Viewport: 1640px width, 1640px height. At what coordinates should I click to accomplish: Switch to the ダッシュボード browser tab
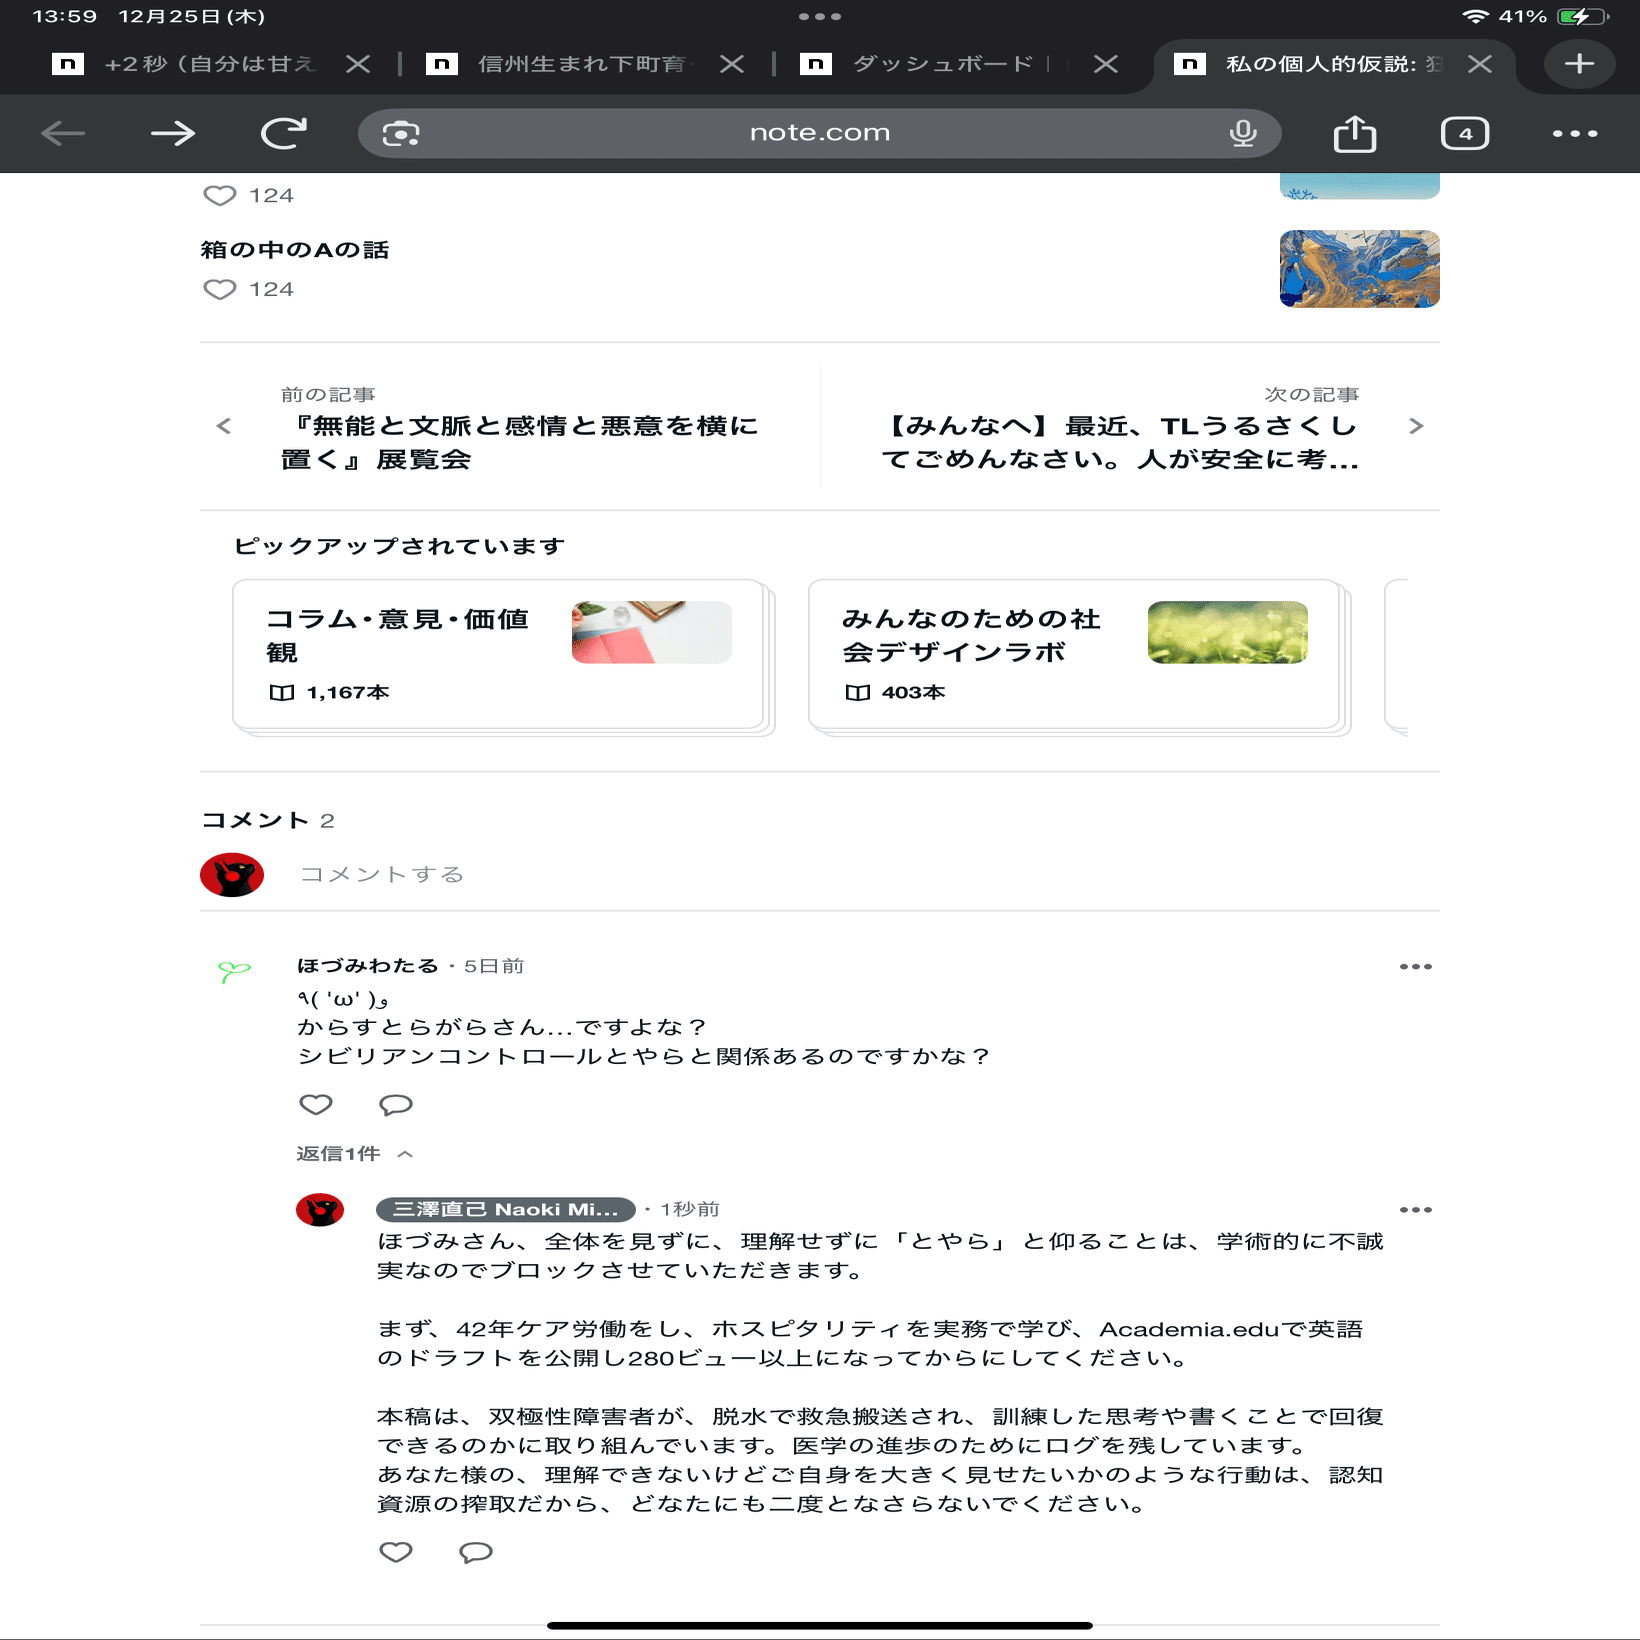(940, 64)
